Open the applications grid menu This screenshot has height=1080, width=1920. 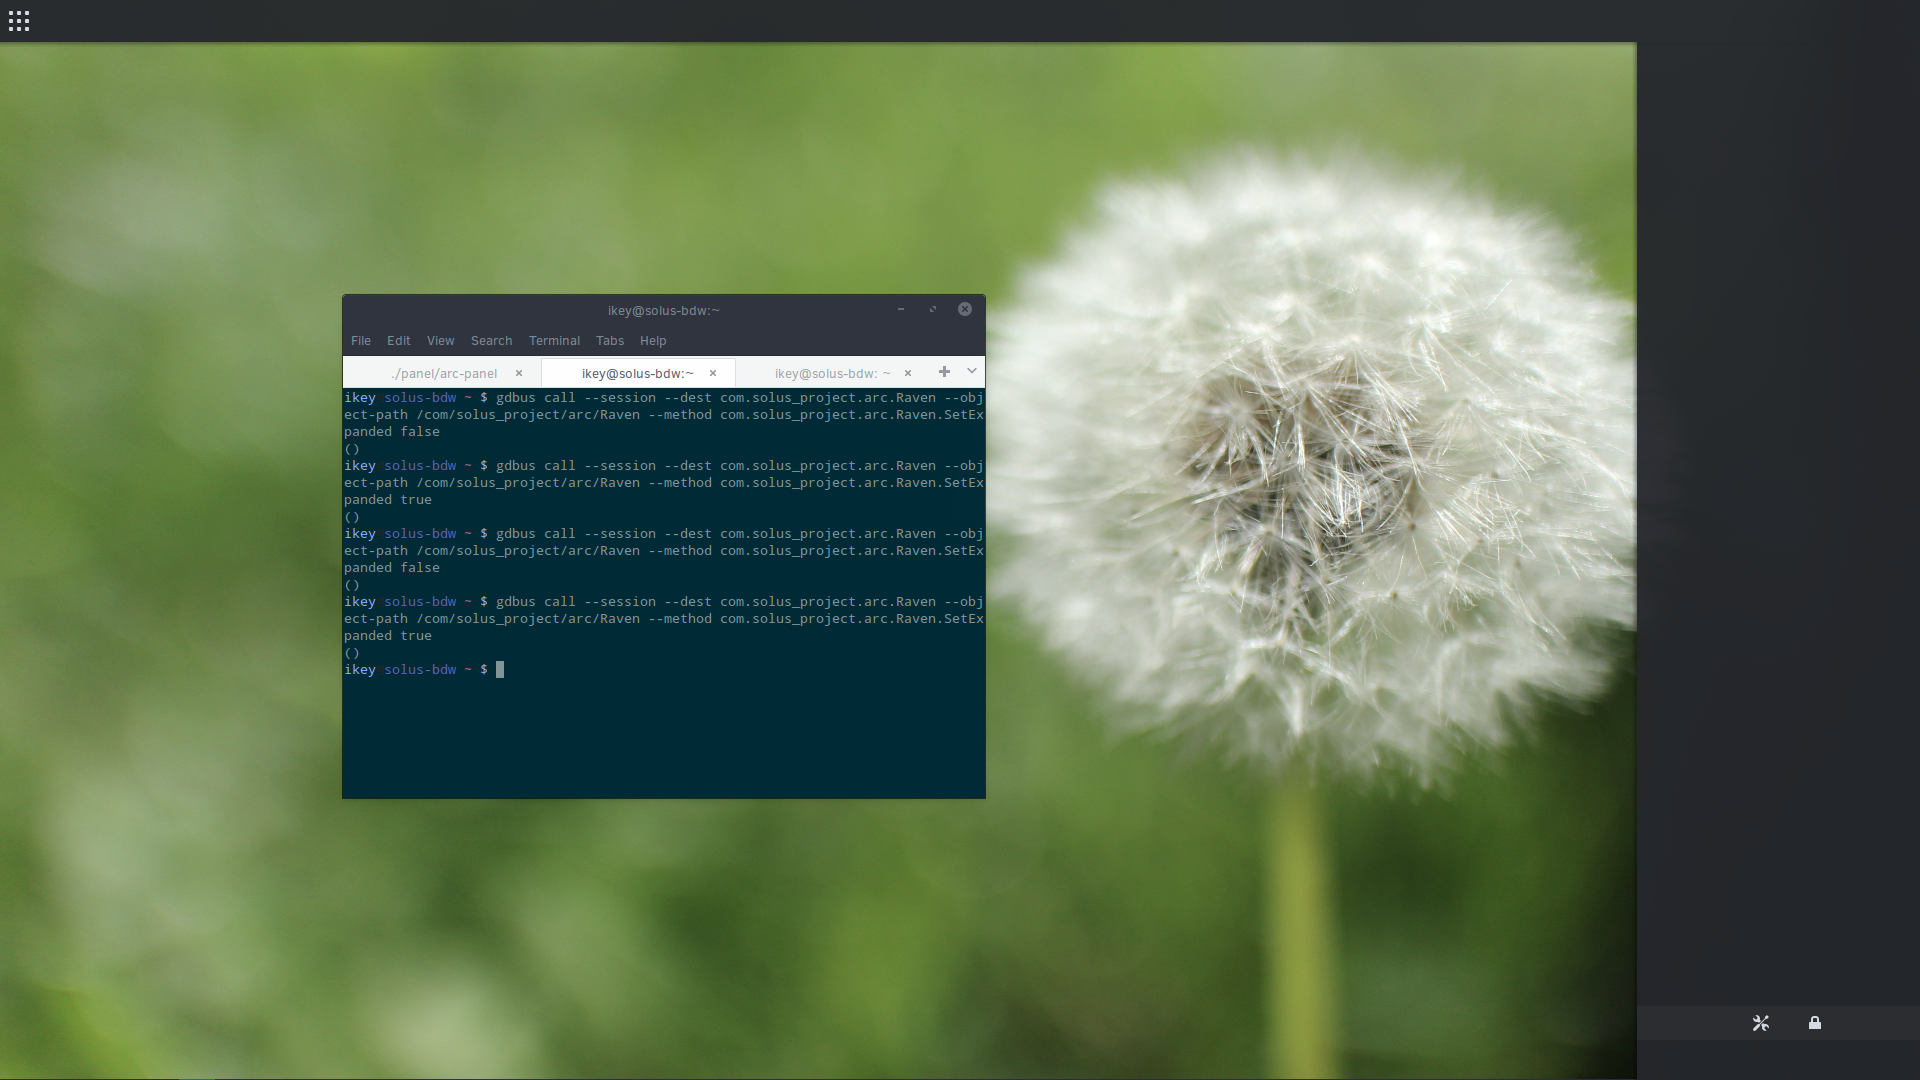pyautogui.click(x=19, y=21)
